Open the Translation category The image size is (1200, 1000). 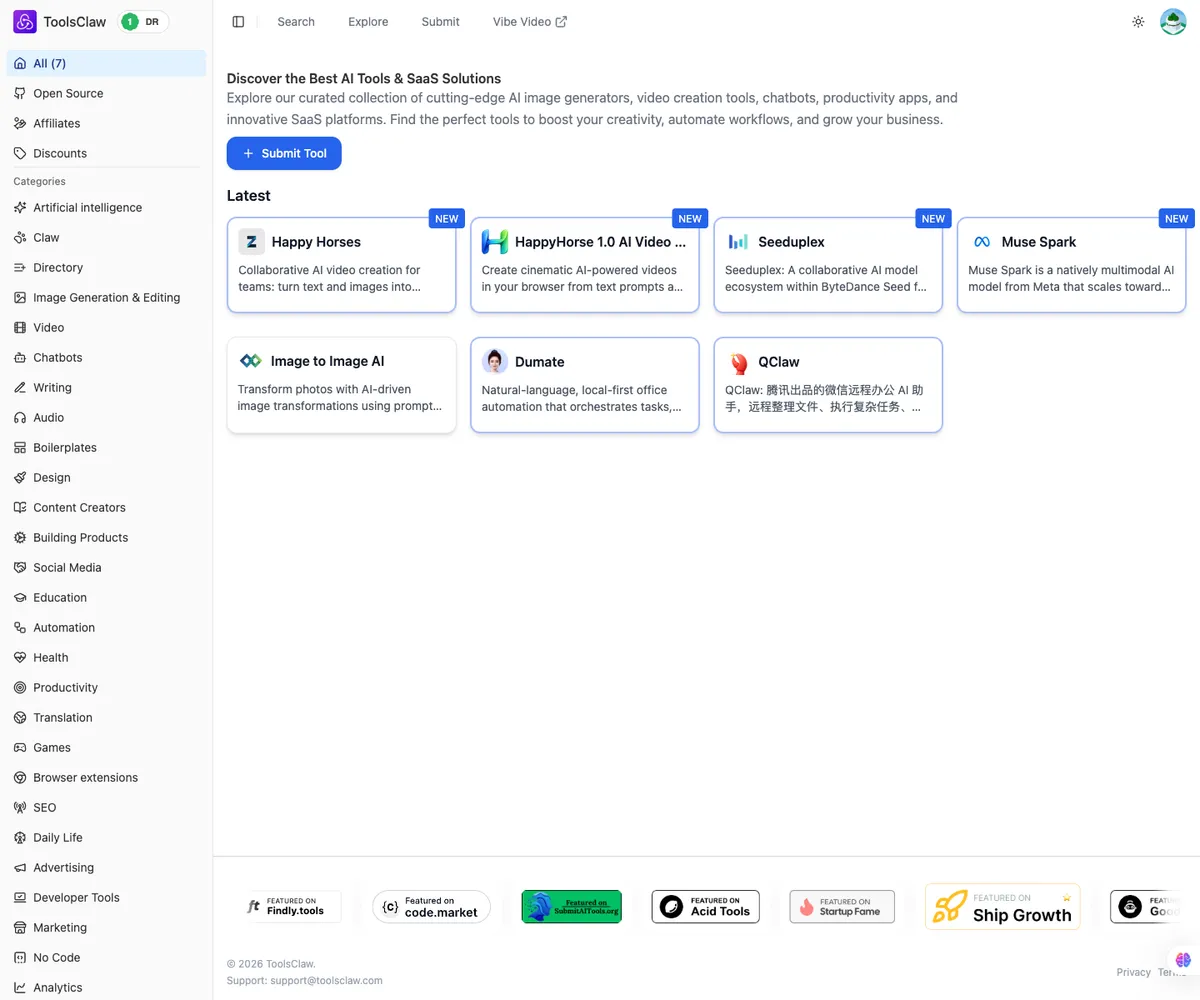[106, 717]
